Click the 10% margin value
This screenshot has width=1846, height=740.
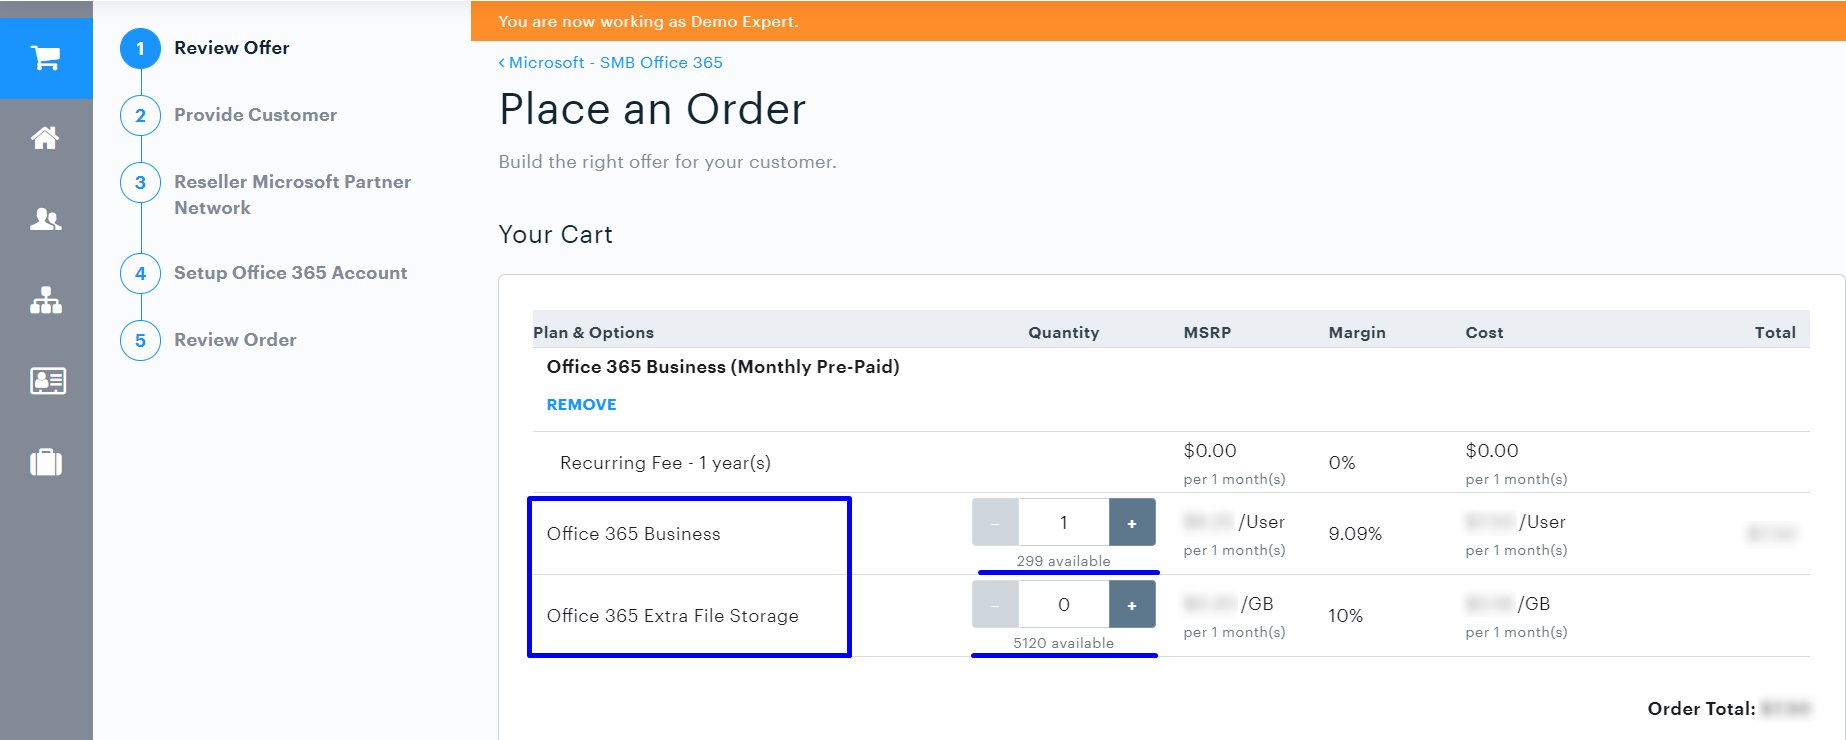(x=1345, y=616)
